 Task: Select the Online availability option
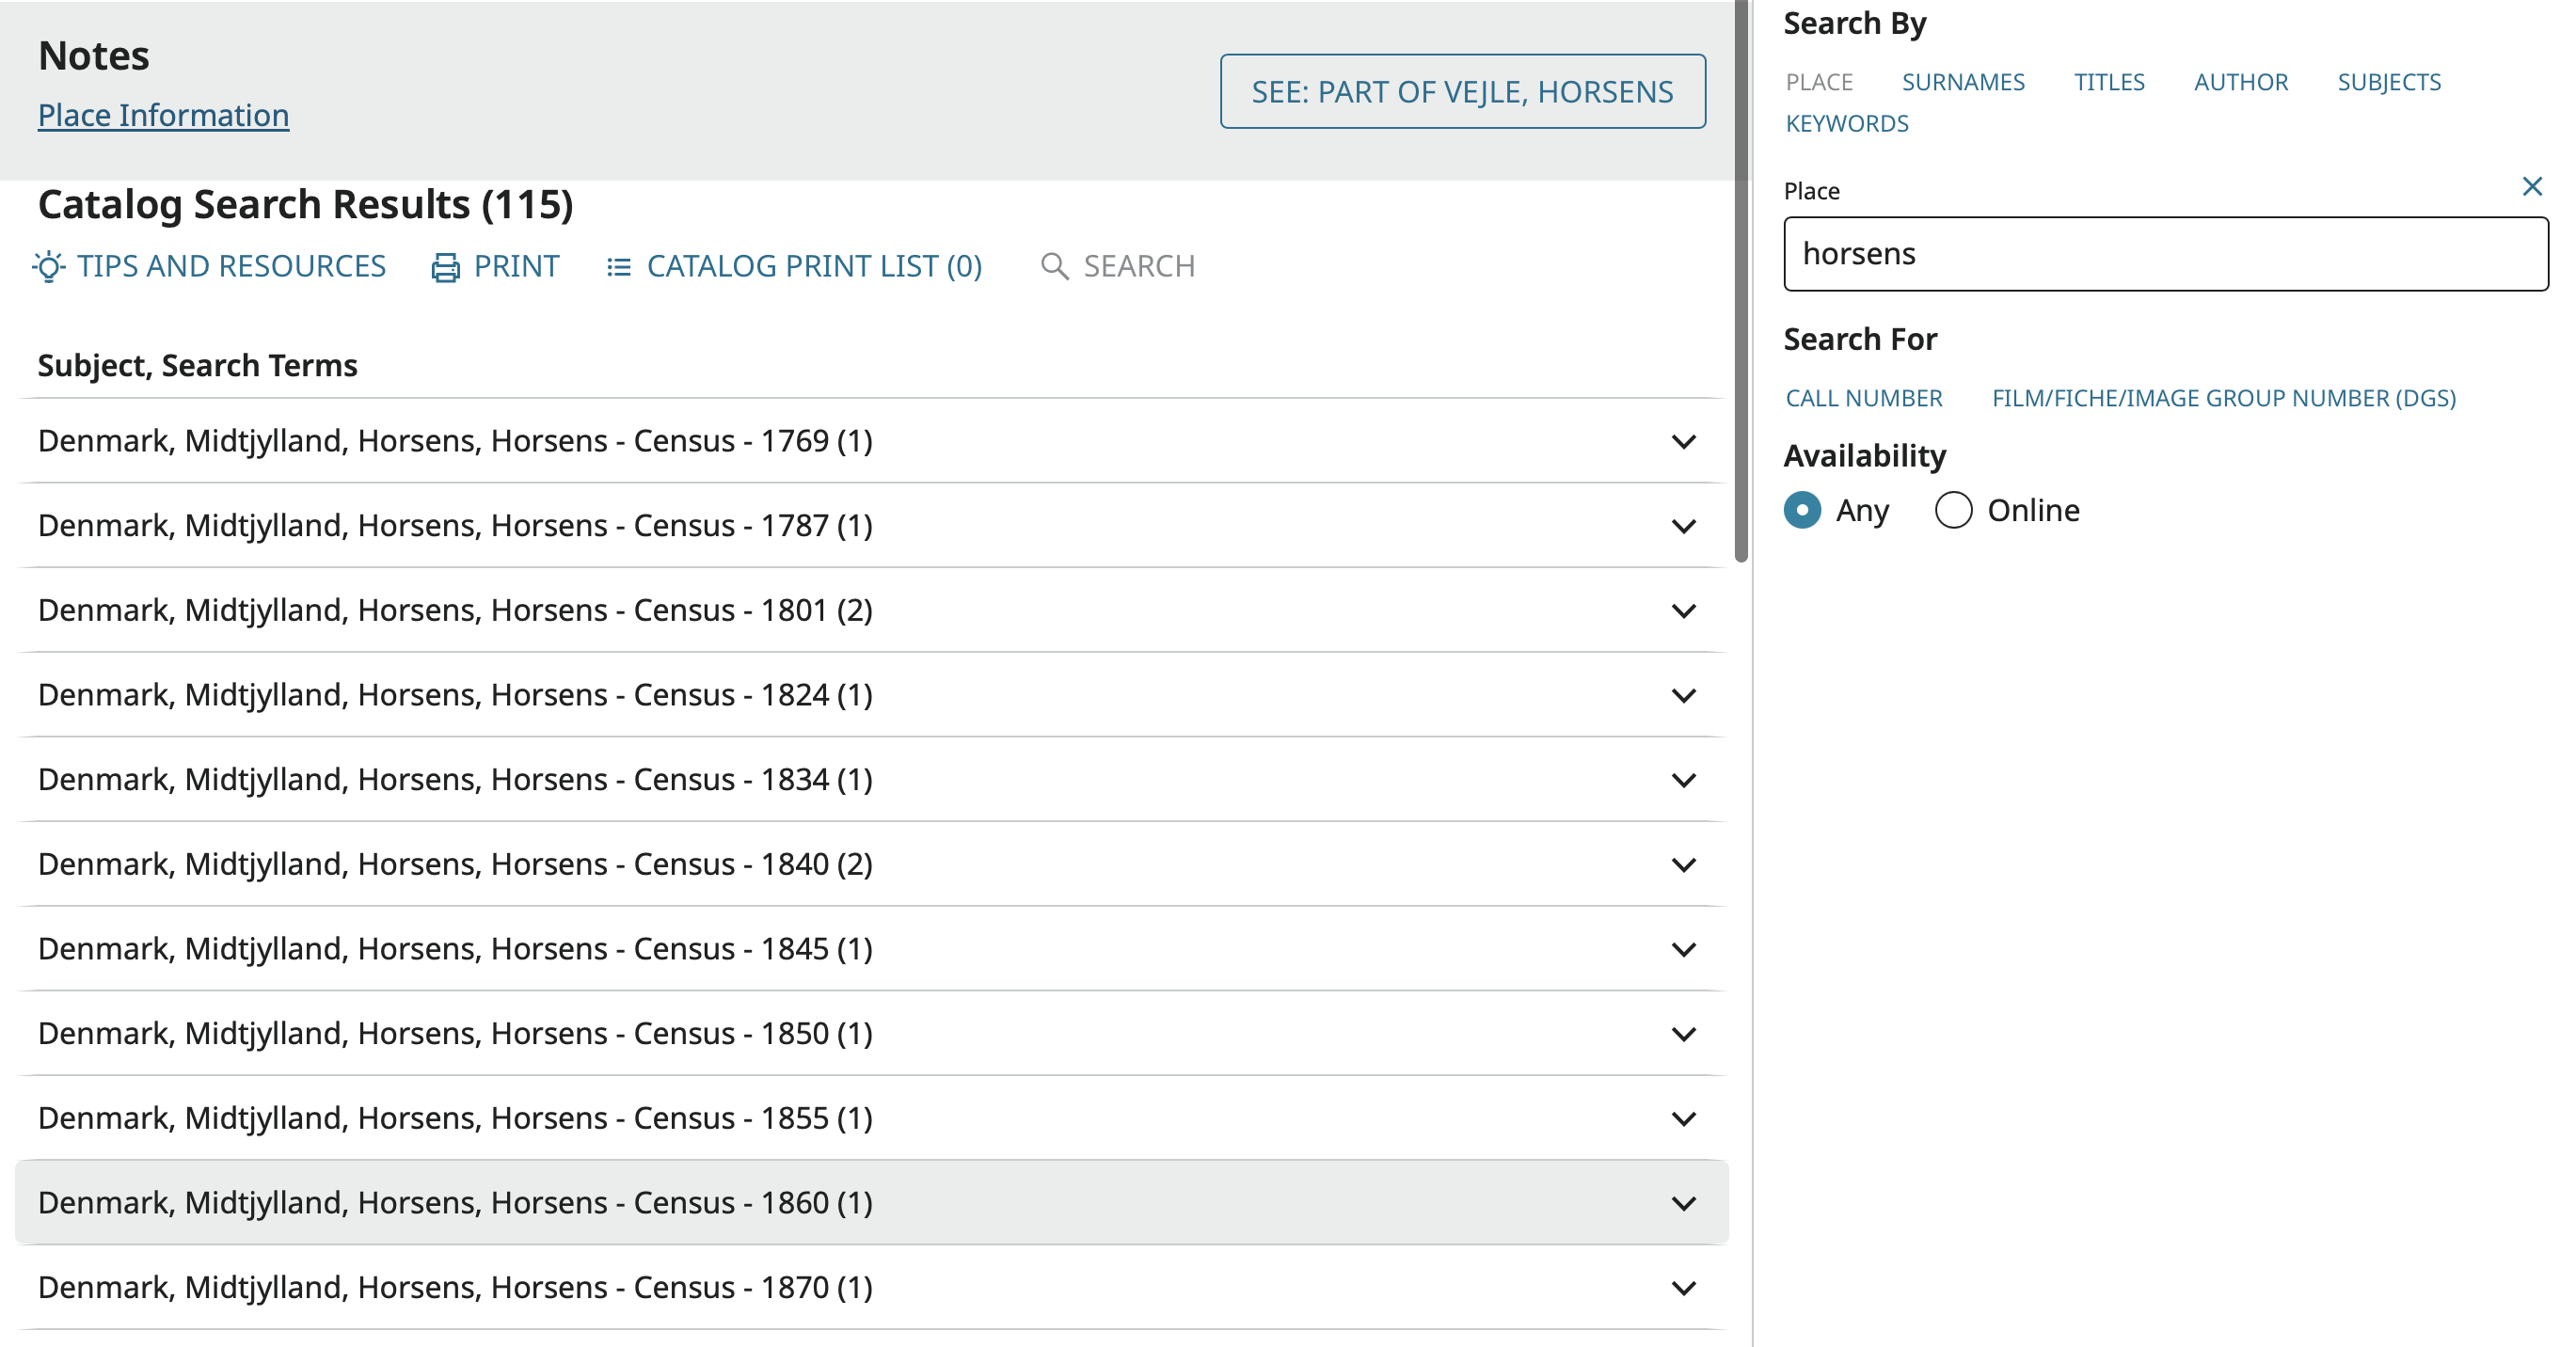coord(1953,510)
